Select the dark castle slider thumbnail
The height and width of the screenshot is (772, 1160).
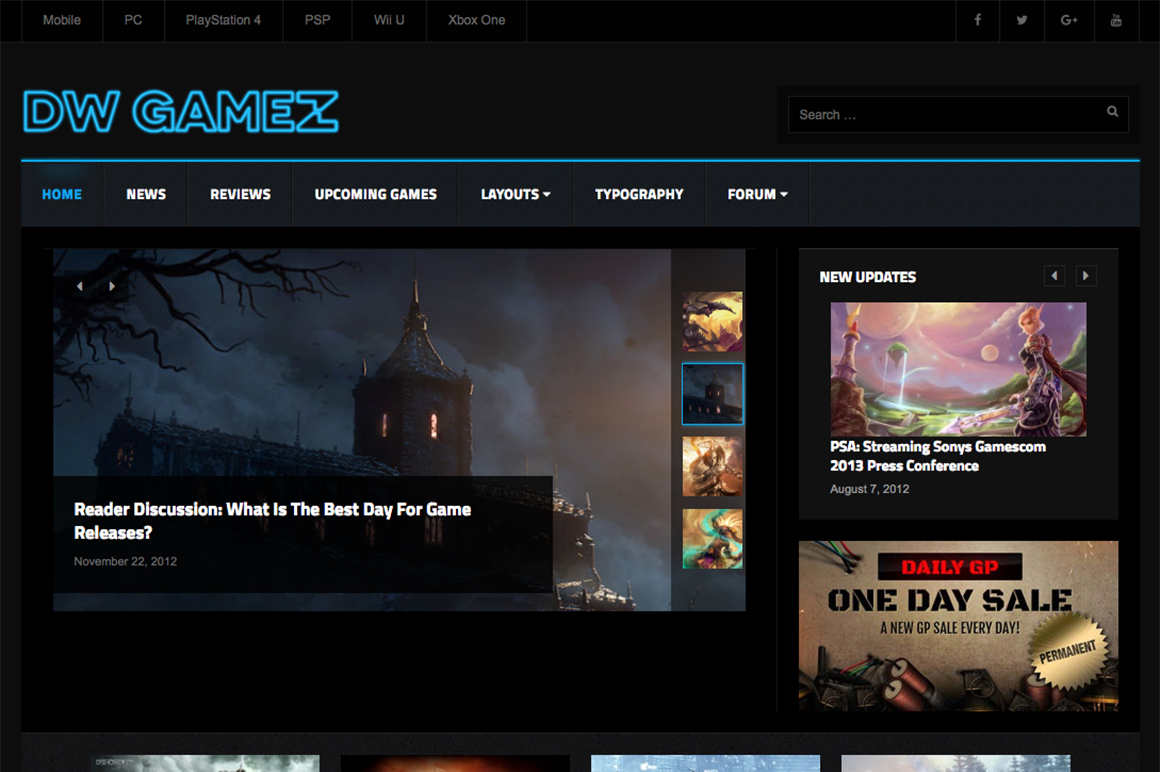click(x=712, y=394)
